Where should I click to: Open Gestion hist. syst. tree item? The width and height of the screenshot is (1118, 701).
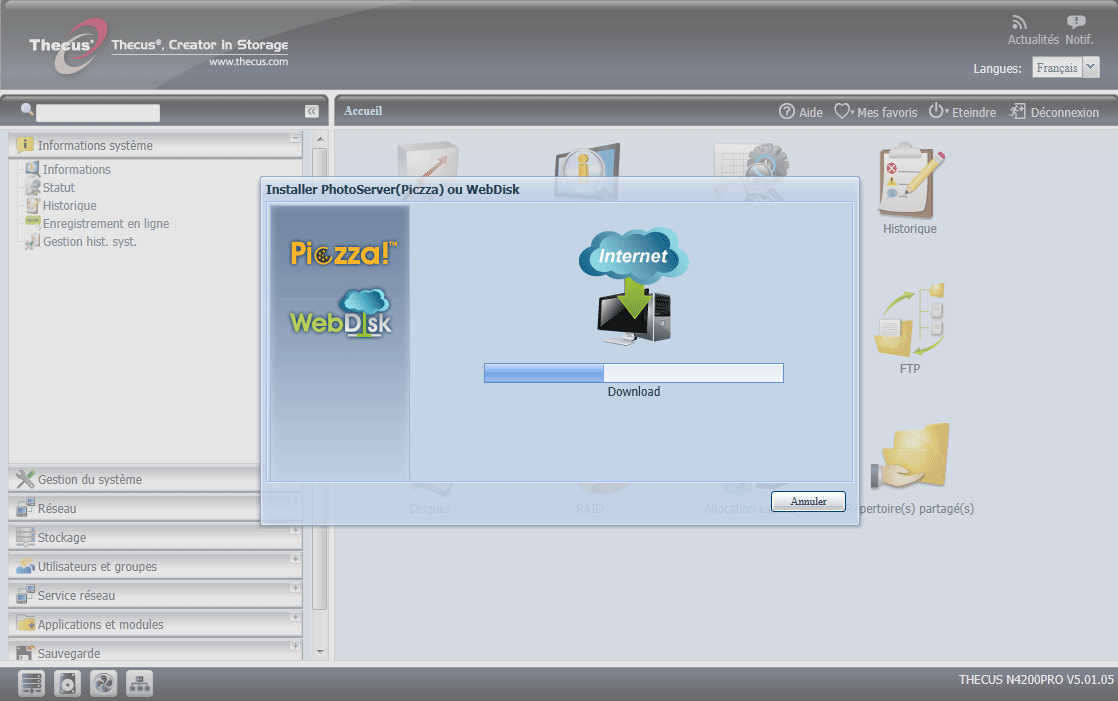click(x=89, y=242)
